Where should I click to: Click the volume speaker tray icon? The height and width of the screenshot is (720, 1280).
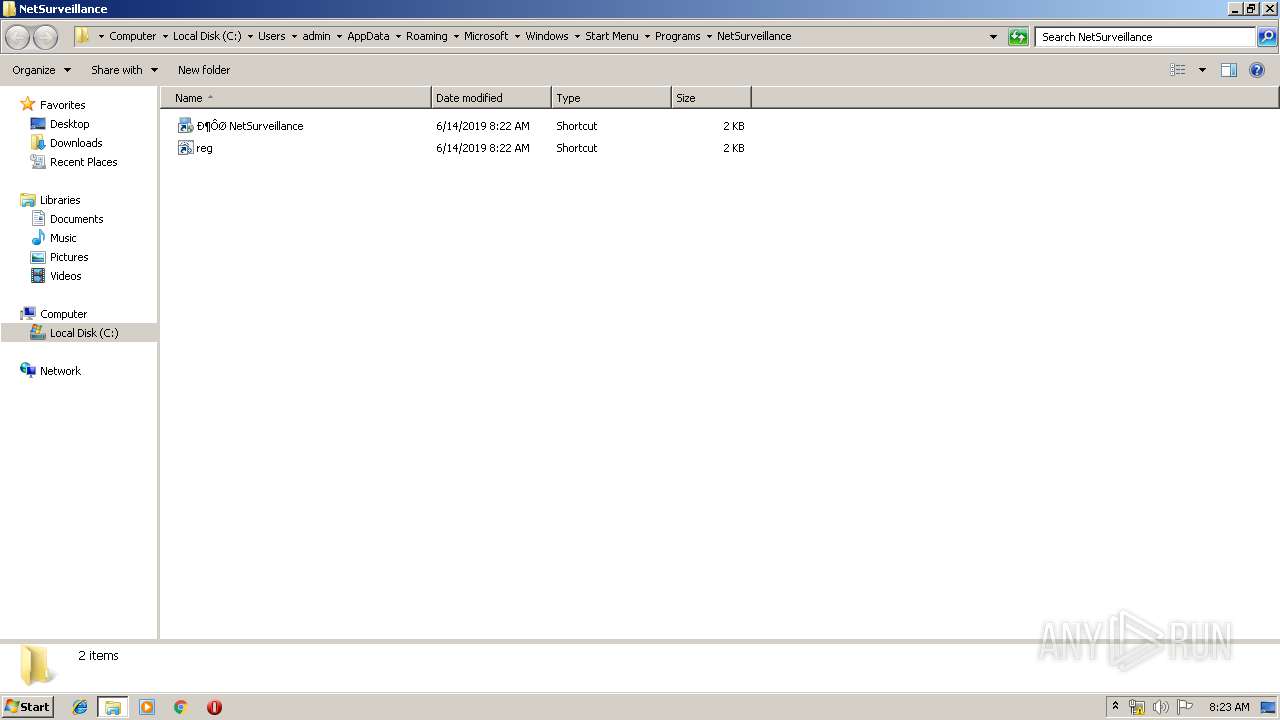(x=1161, y=707)
